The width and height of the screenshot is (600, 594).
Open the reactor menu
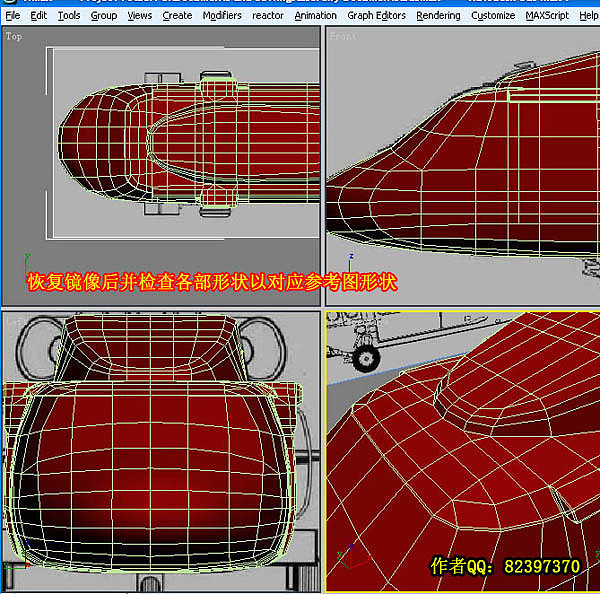click(268, 16)
